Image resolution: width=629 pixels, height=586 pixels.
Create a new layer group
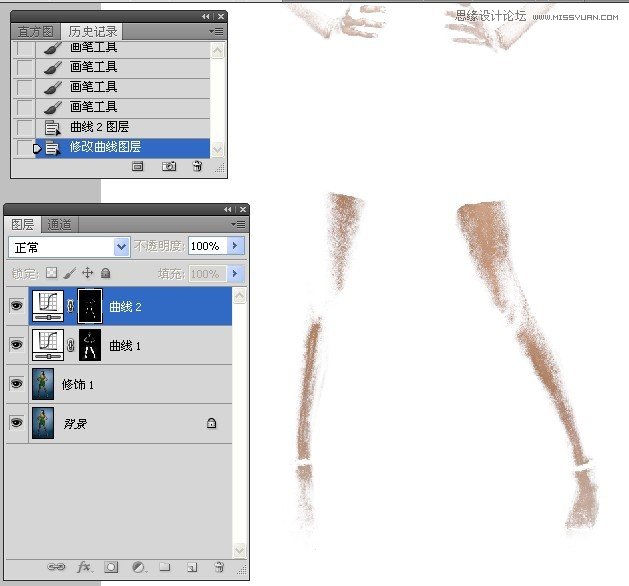166,567
